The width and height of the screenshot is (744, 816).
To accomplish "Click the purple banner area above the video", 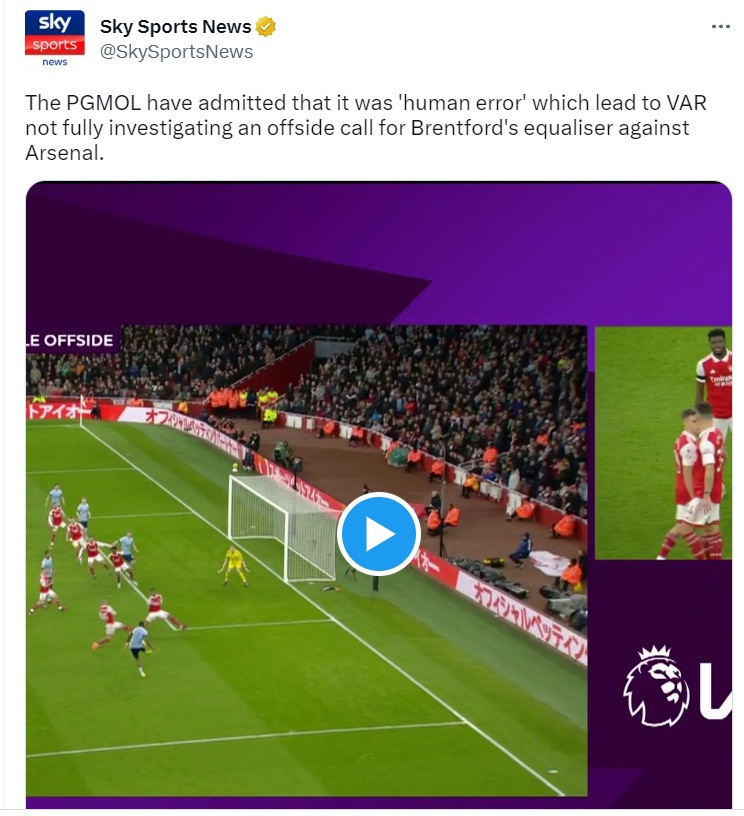I will click(x=378, y=252).
